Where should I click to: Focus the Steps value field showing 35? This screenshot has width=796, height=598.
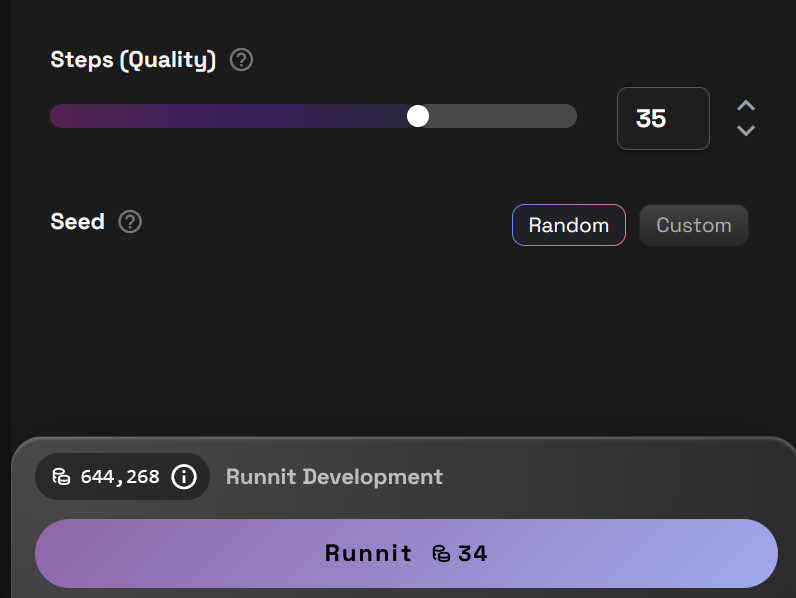click(x=662, y=119)
